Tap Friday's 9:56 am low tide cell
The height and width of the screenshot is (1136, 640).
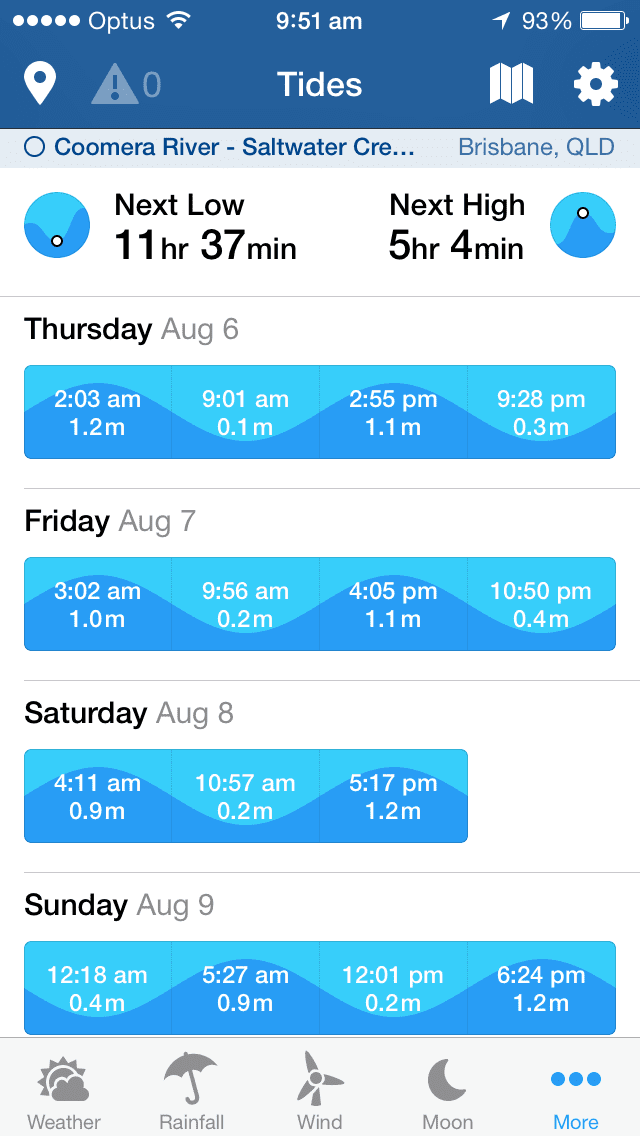(245, 604)
